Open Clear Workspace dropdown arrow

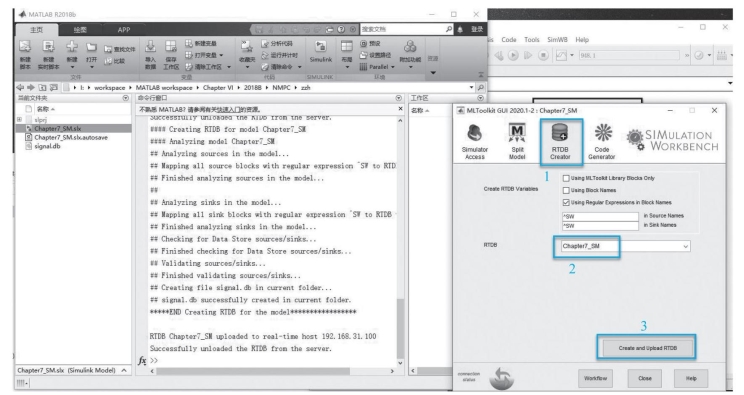pos(229,67)
